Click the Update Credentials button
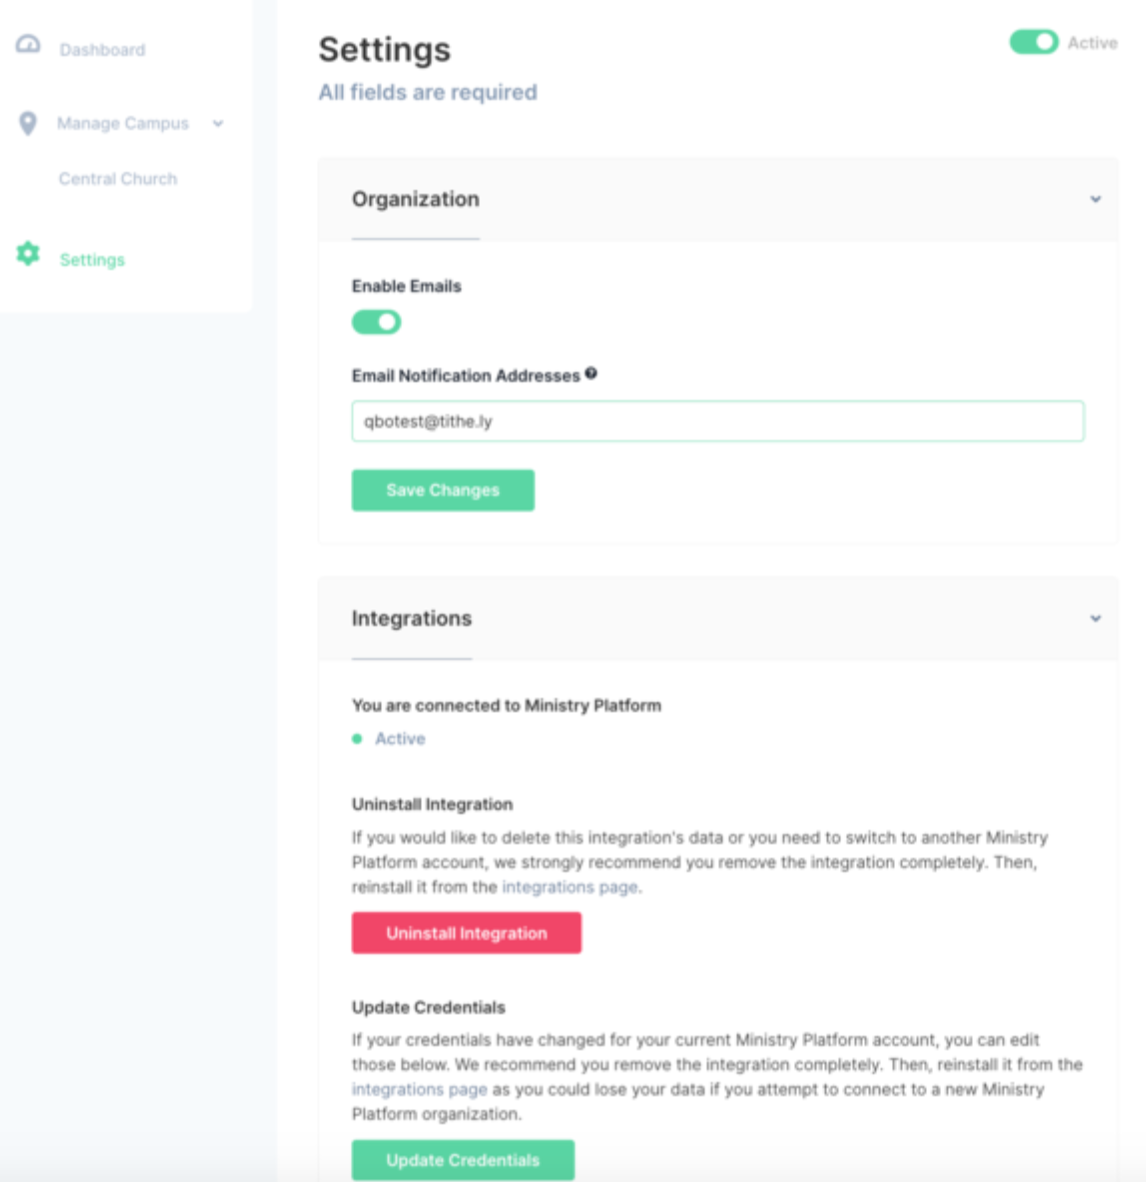The width and height of the screenshot is (1146, 1182). (x=462, y=1160)
